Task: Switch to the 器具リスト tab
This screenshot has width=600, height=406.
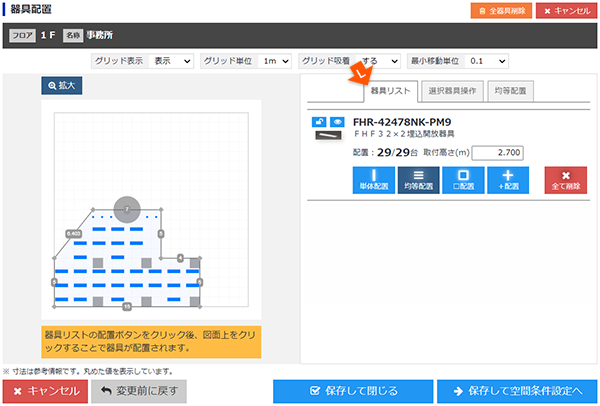Action: point(390,91)
